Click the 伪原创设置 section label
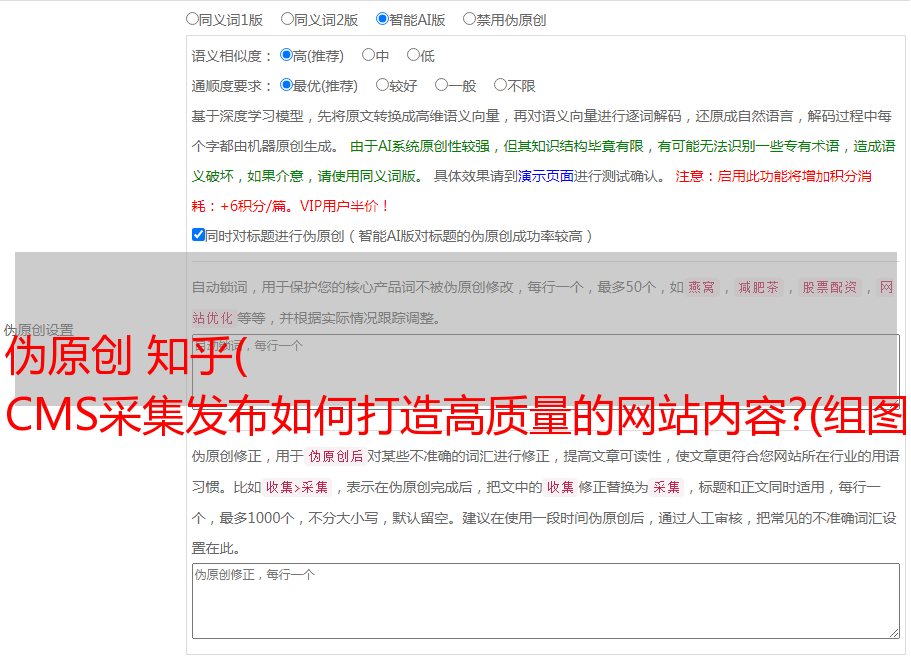The width and height of the screenshot is (911, 658). click(38, 330)
